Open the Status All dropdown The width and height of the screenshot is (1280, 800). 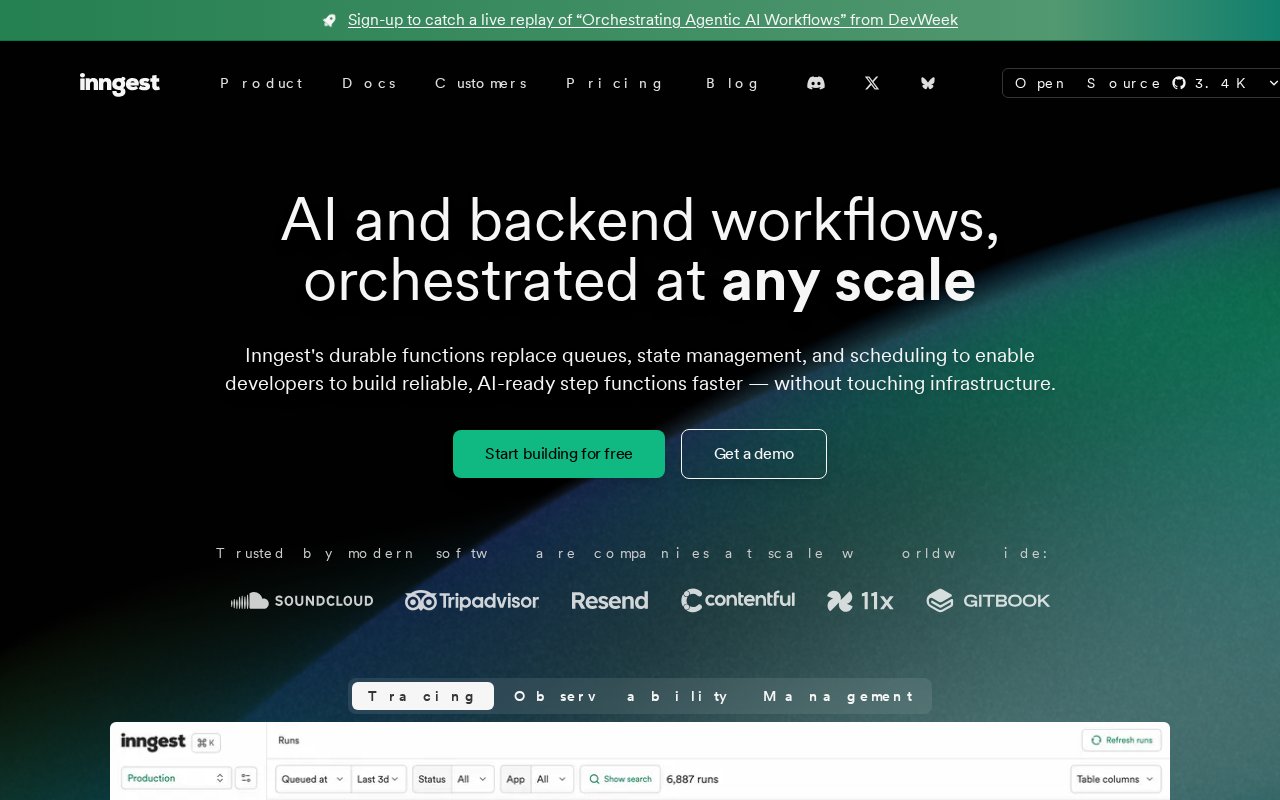[x=453, y=779]
